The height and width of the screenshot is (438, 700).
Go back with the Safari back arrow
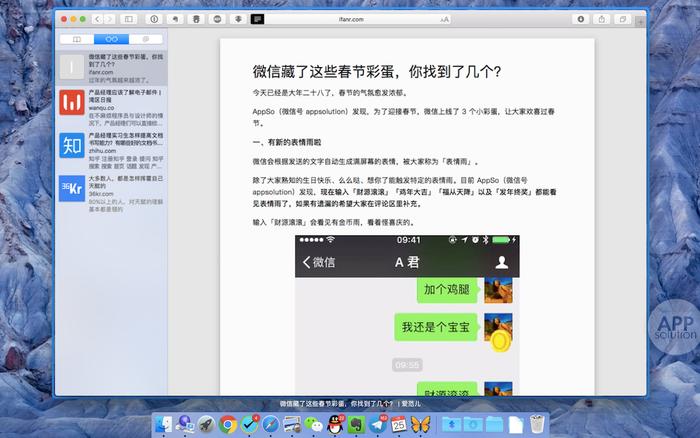[97, 19]
